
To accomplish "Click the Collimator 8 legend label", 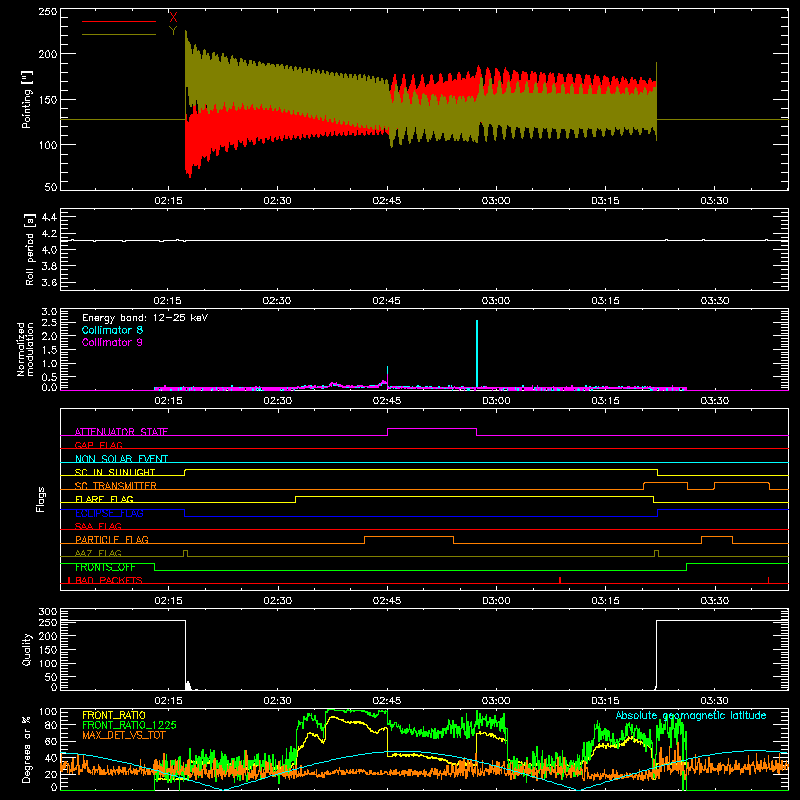I will point(112,330).
